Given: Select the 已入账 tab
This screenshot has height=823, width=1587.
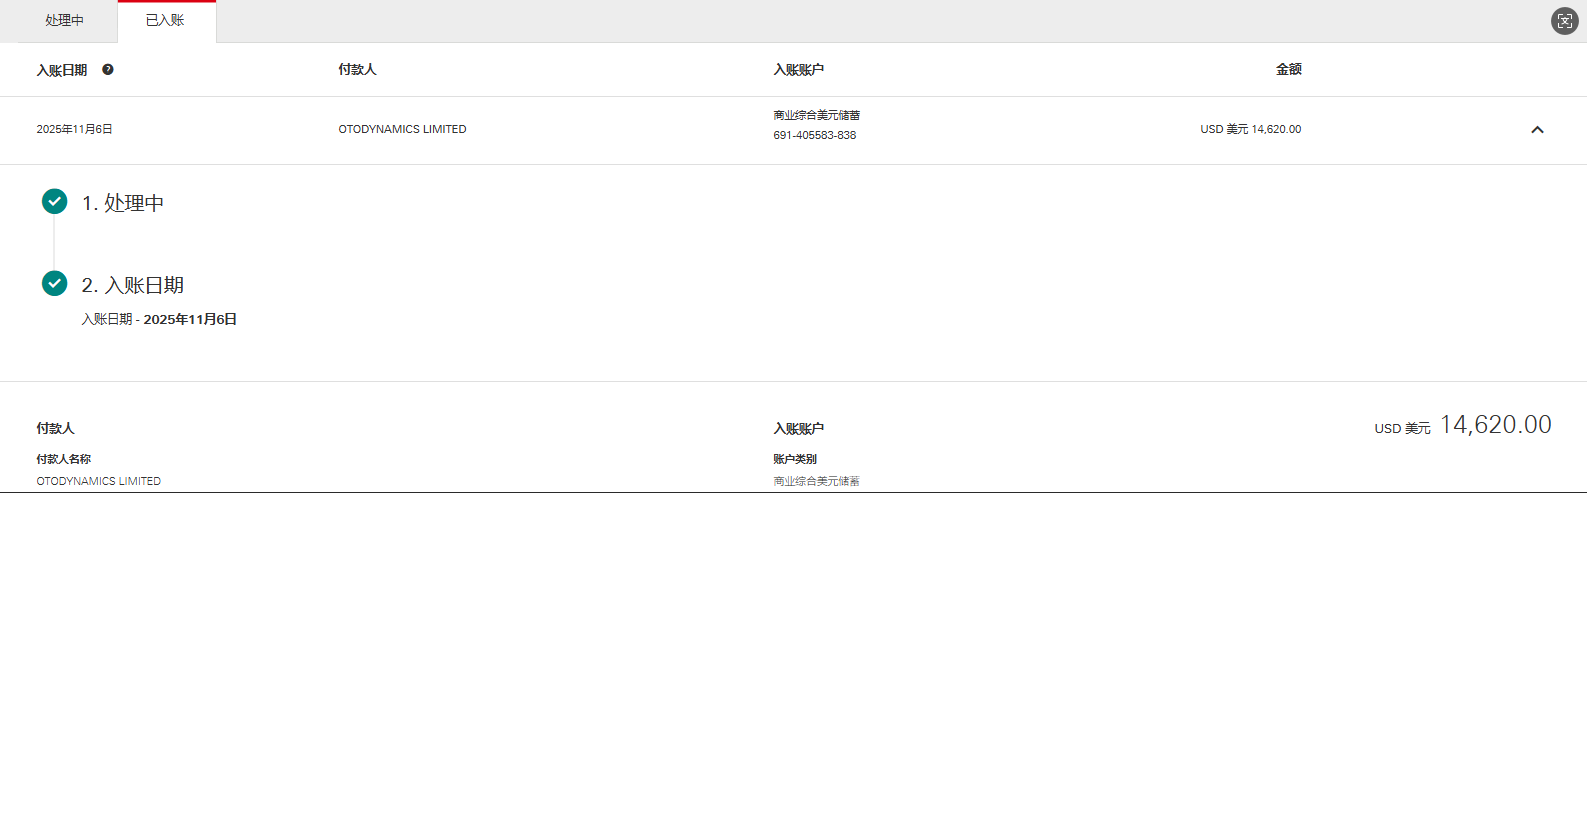Looking at the screenshot, I should click(x=165, y=21).
